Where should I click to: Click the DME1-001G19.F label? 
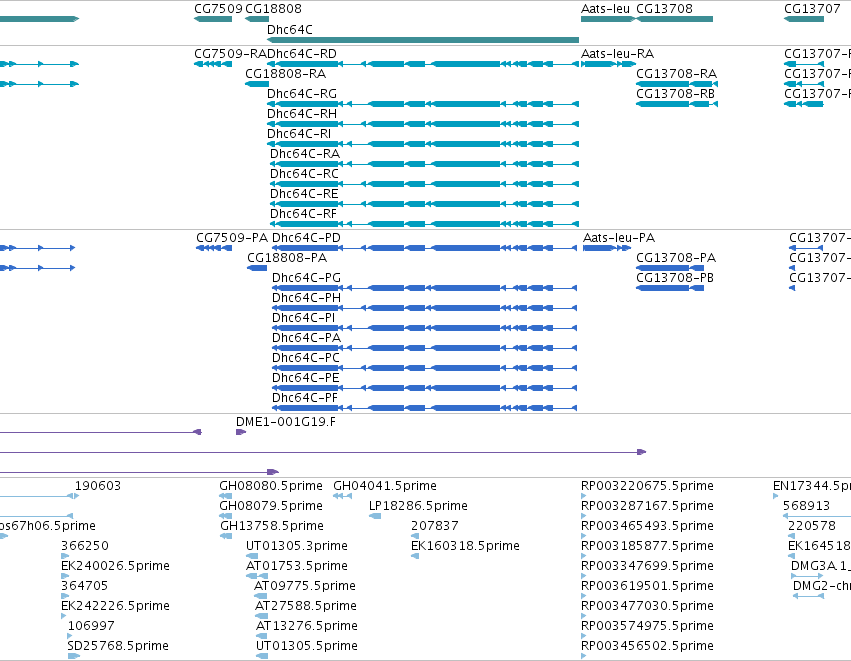(285, 422)
